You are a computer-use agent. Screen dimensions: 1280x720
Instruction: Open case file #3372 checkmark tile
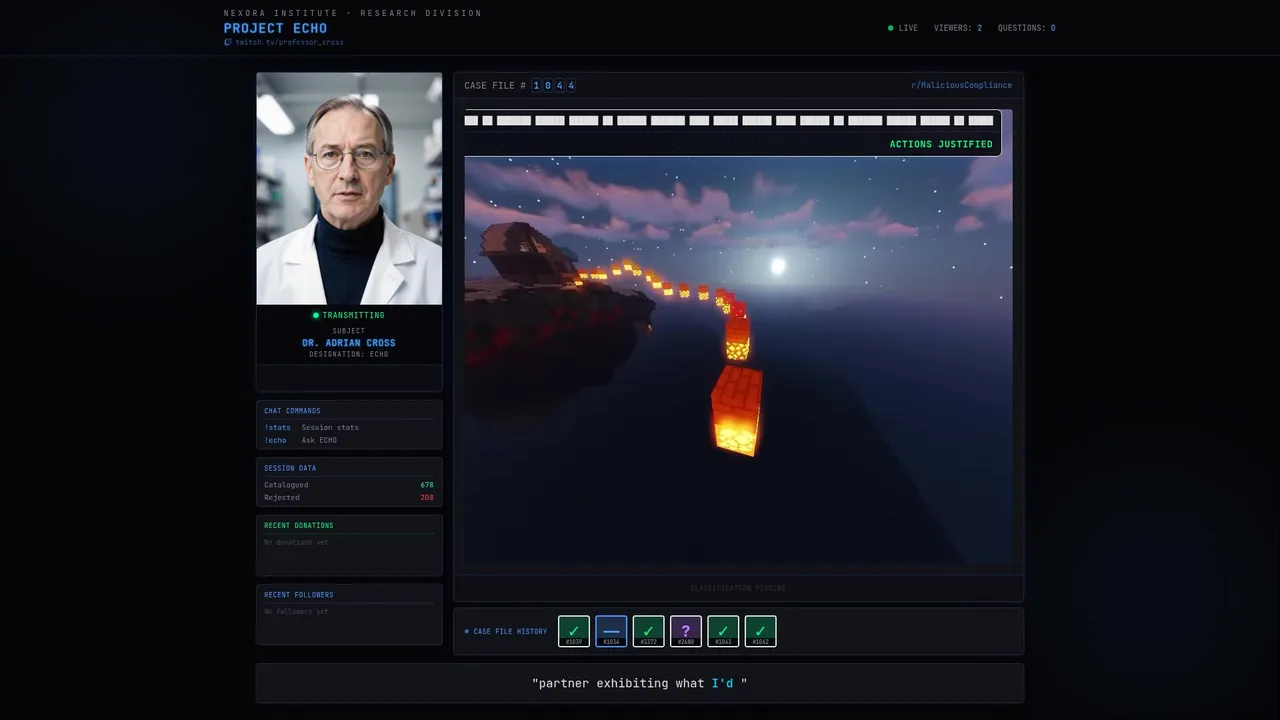(x=648, y=631)
